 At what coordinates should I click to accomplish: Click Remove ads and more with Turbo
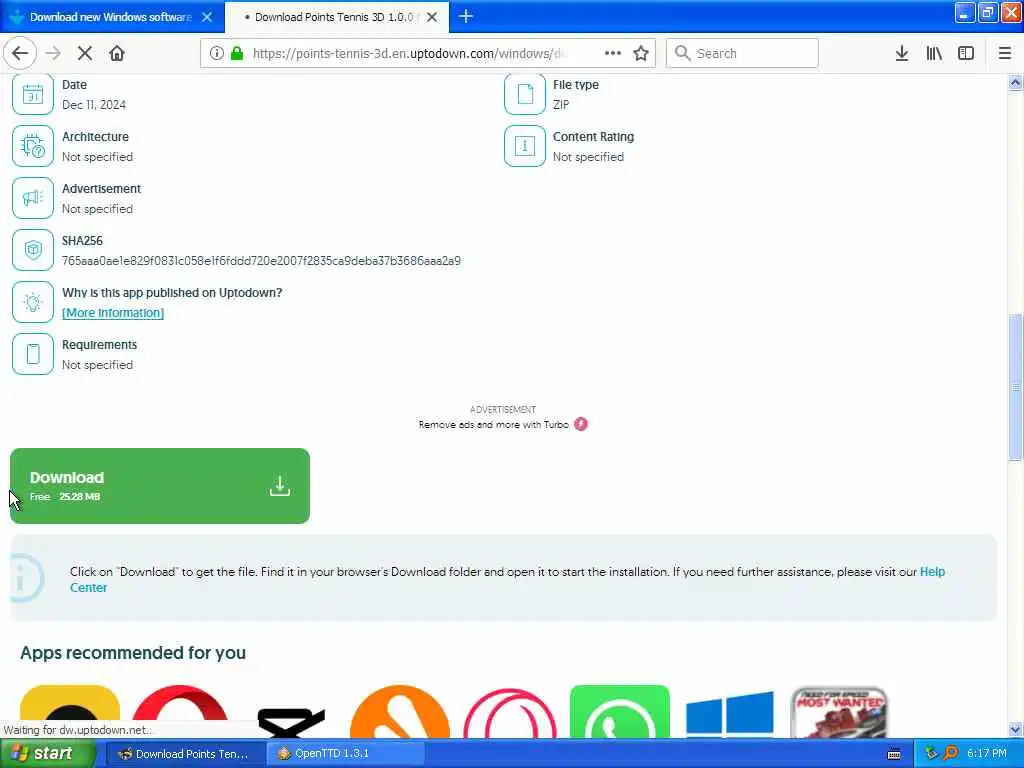pos(494,424)
